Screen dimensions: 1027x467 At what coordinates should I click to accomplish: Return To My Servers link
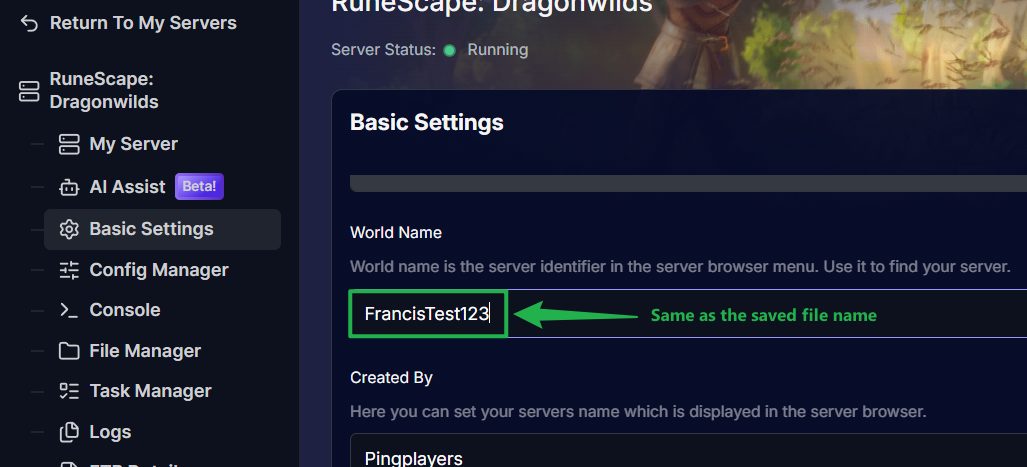click(143, 23)
